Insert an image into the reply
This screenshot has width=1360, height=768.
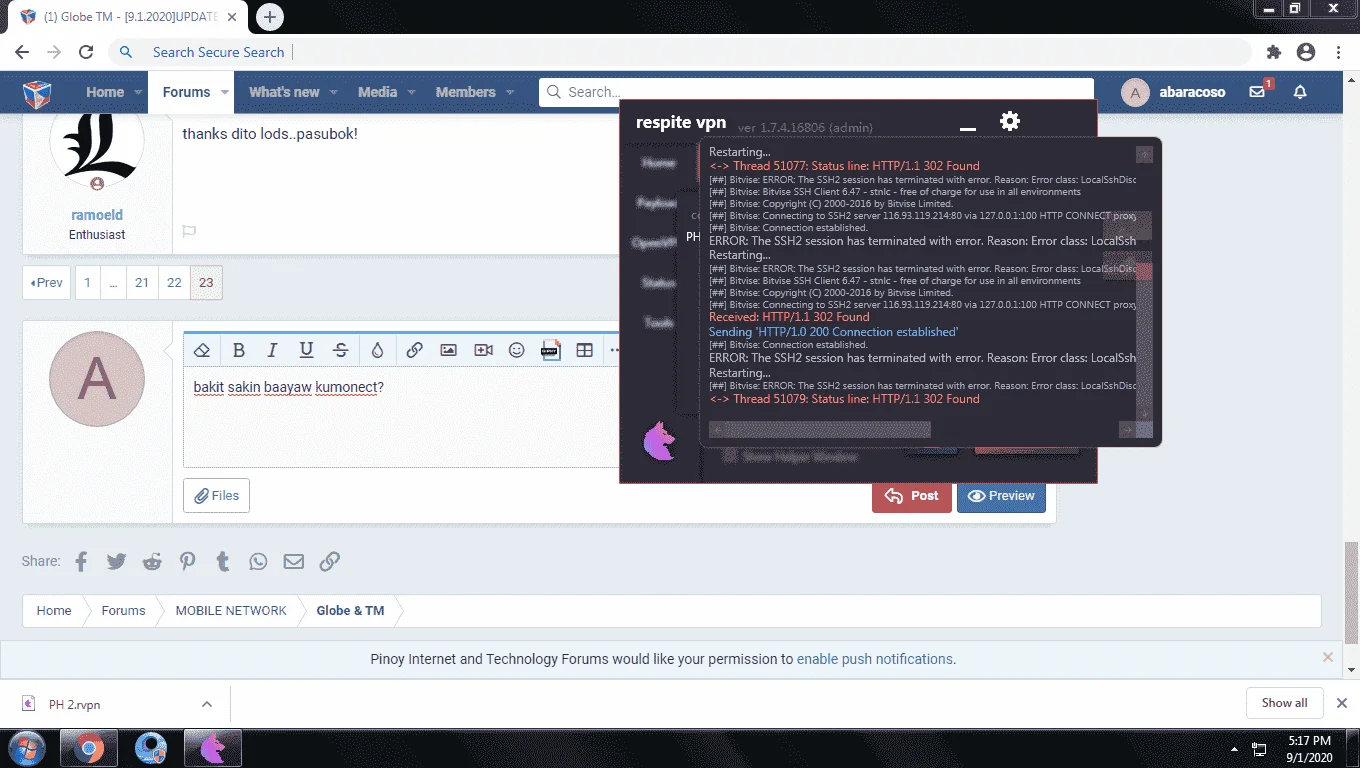(x=448, y=350)
